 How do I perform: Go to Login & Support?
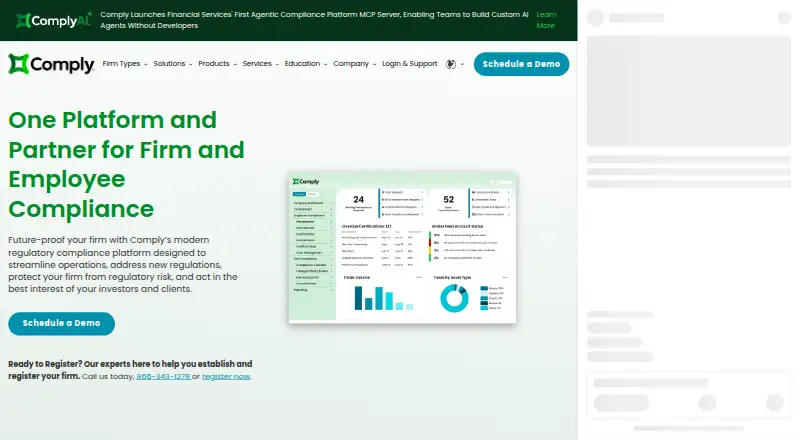410,64
